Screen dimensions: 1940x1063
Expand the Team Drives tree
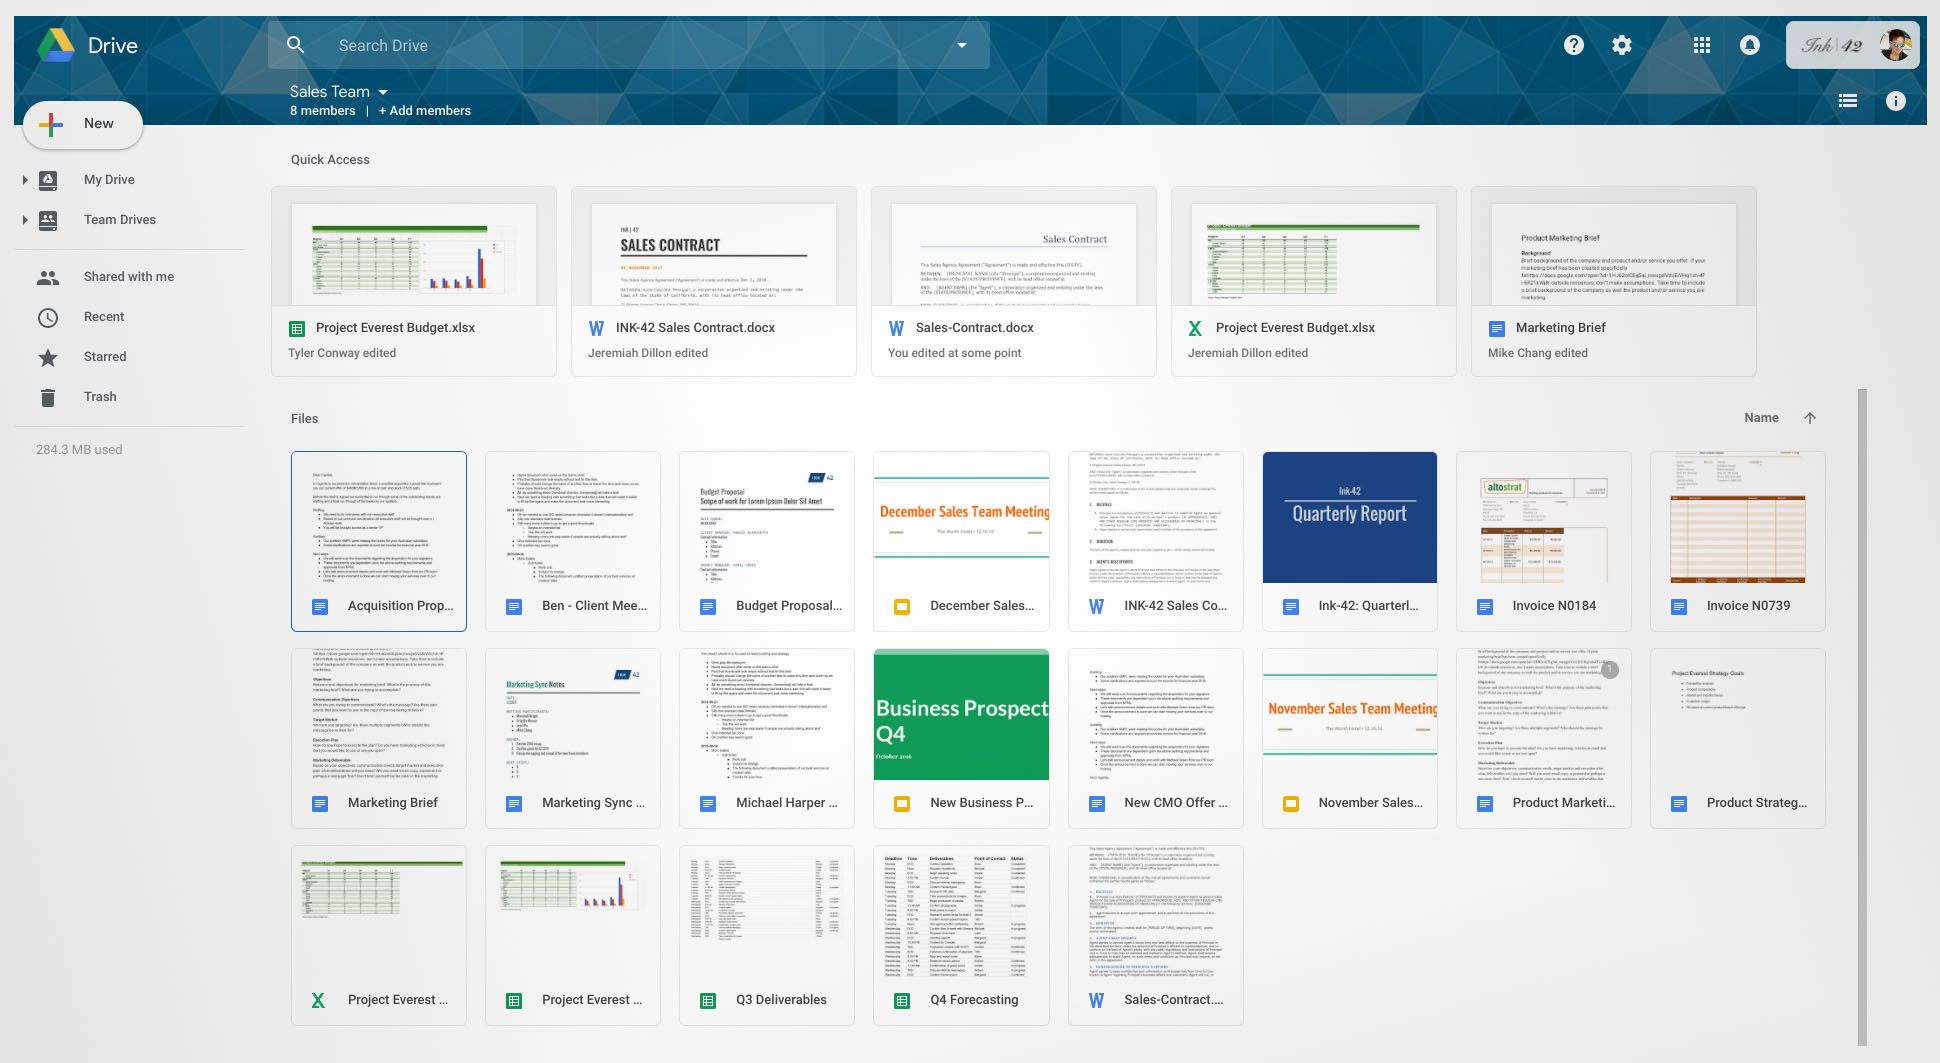coord(25,220)
